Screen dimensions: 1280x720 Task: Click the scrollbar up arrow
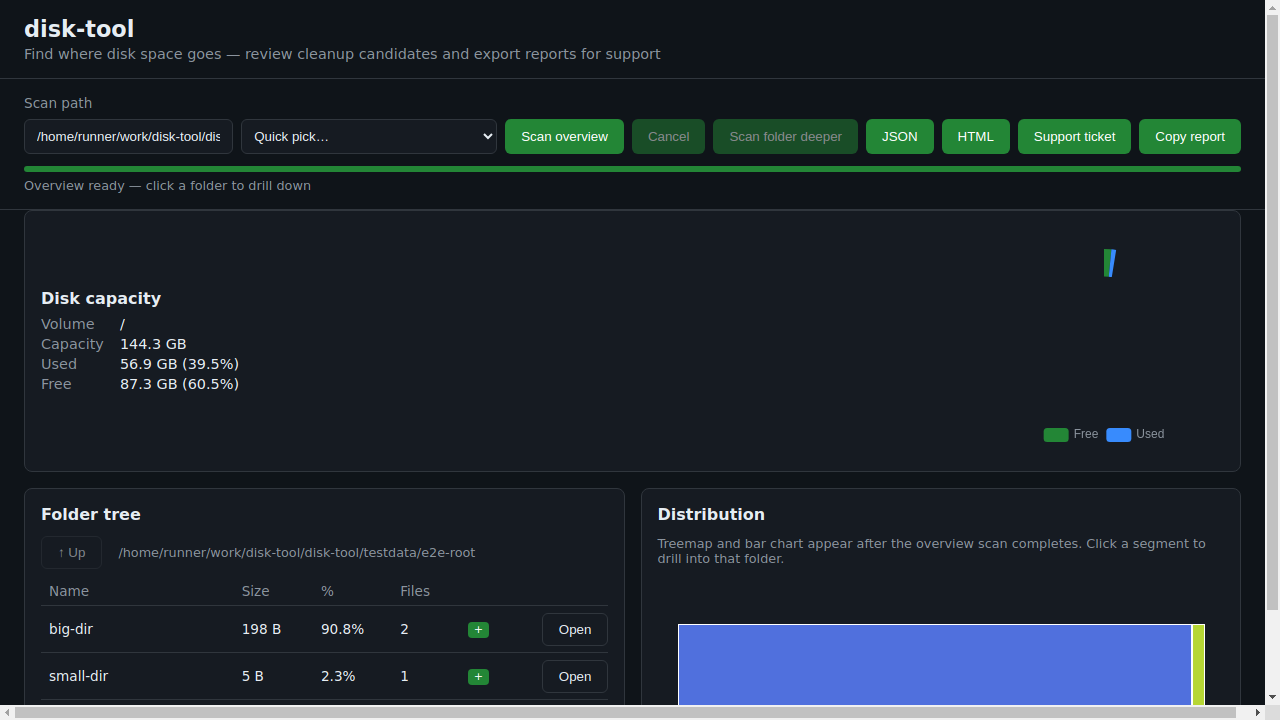pos(1272,7)
